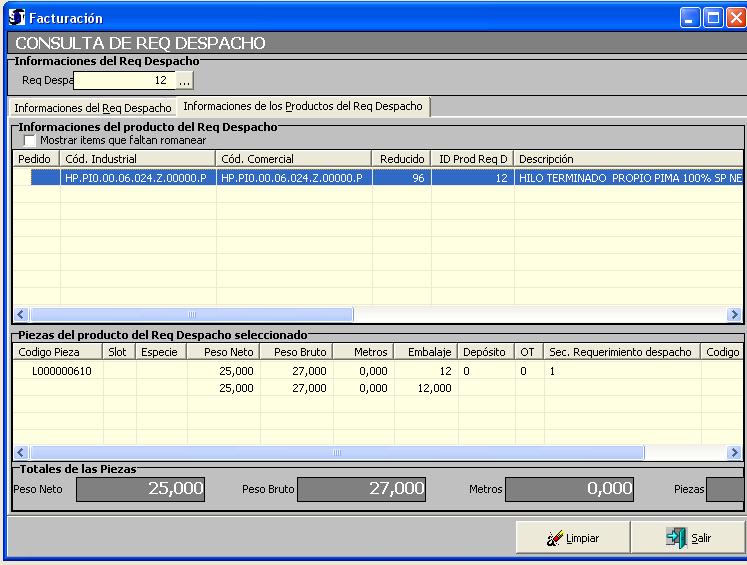
Task: Maximize the Facturación window
Action: 710,17
